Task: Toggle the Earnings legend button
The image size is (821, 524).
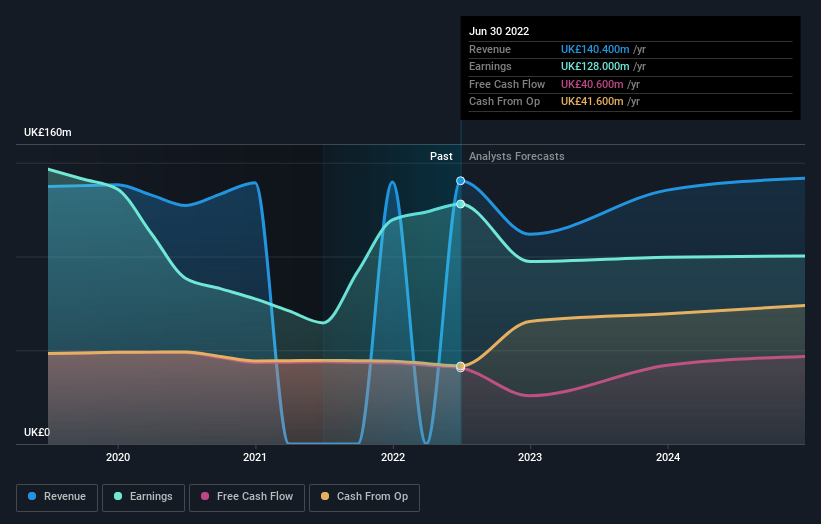Action: click(x=143, y=497)
